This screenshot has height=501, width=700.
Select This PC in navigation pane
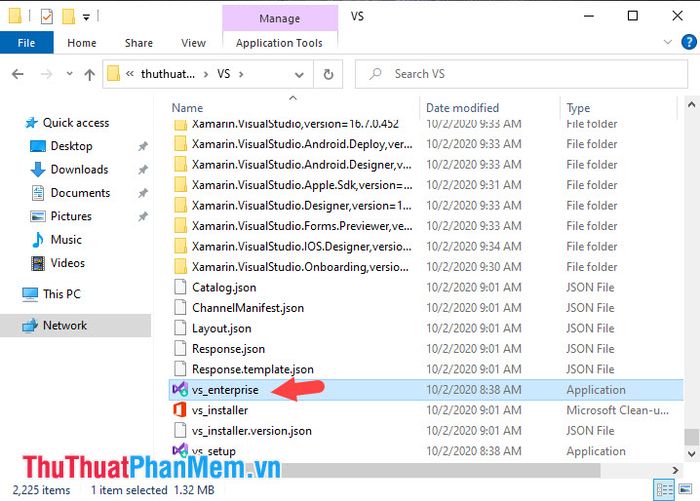62,294
